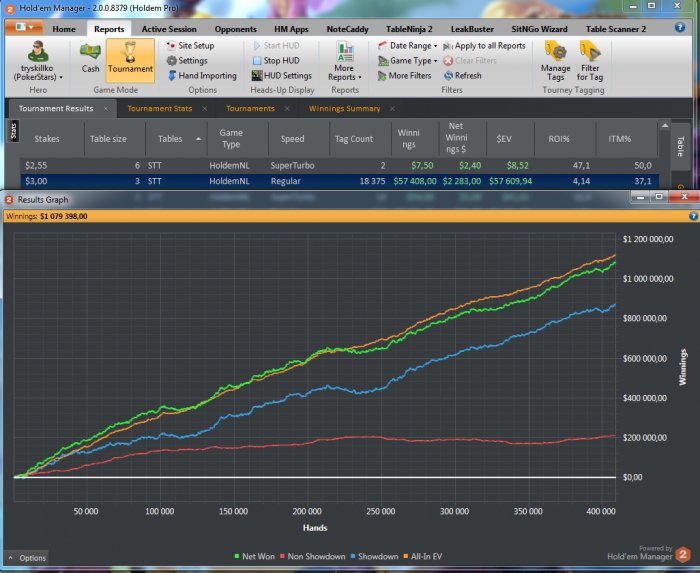Toggle the Non Showdown legend entry

312,556
